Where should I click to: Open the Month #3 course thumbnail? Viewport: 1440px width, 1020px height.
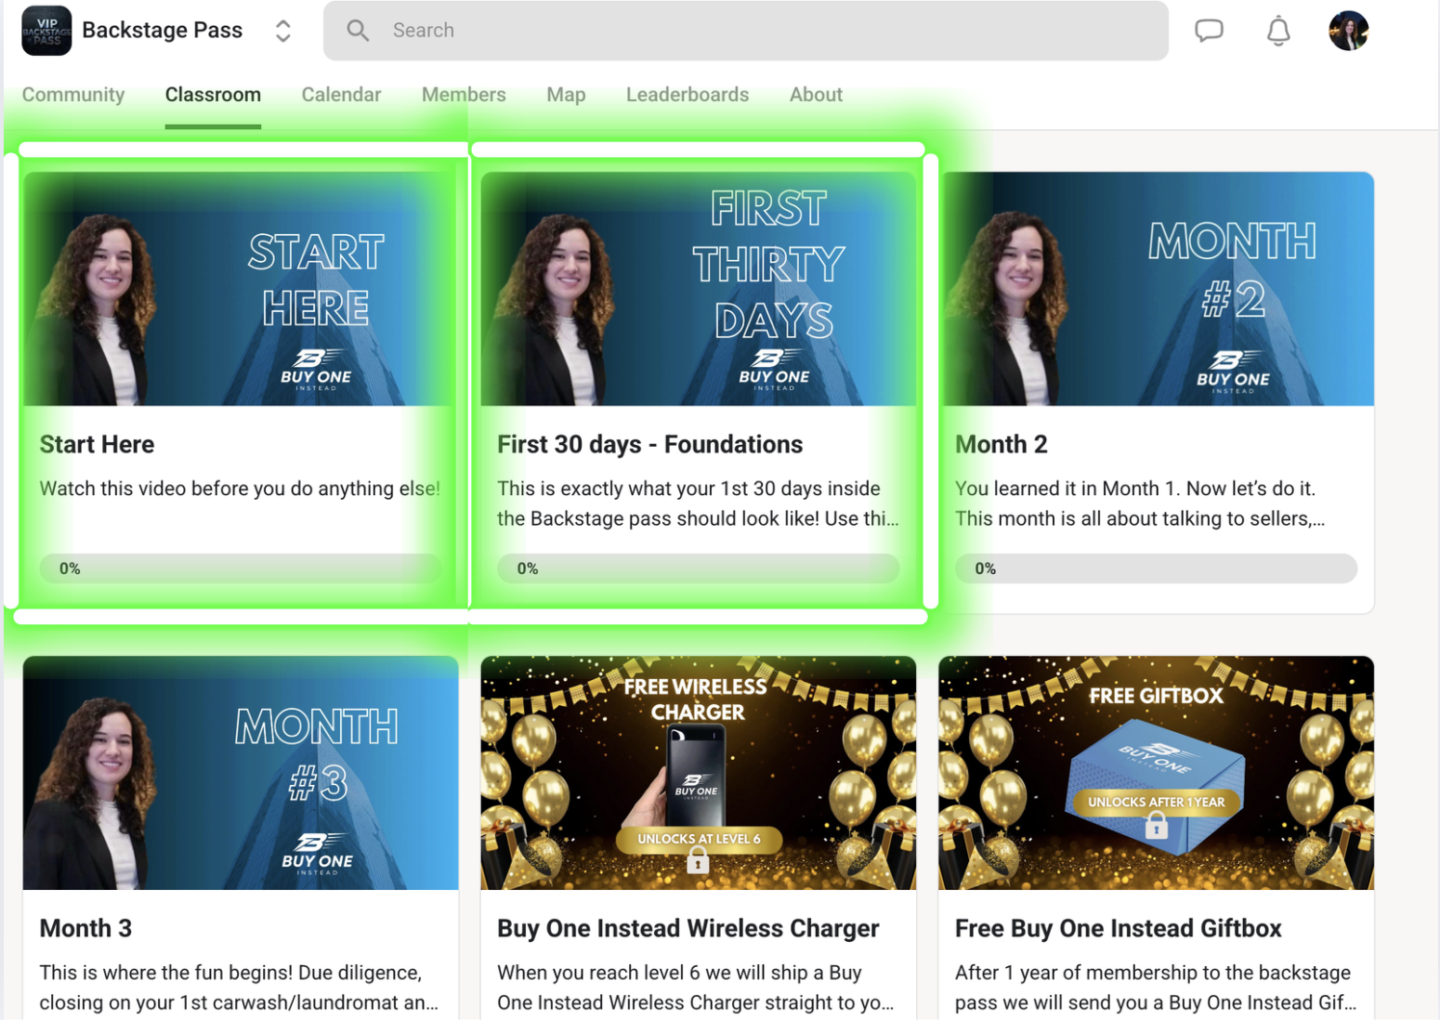point(241,773)
